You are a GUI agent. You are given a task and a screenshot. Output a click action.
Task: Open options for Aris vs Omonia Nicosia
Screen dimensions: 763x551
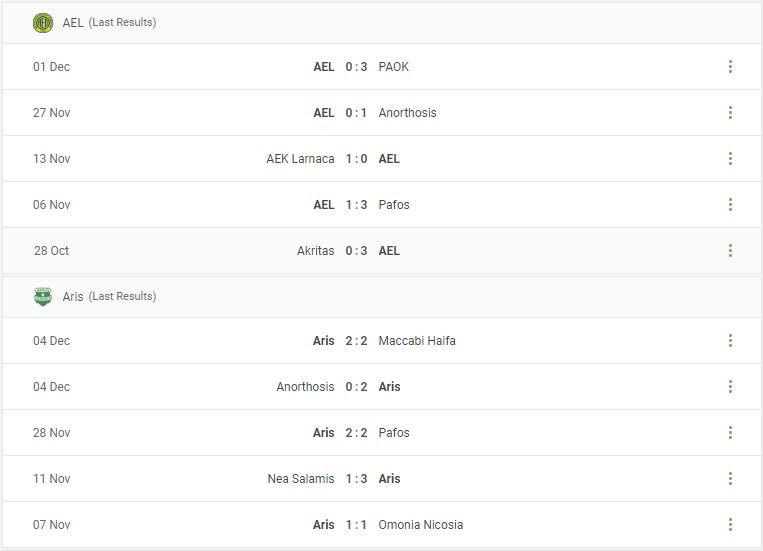pyautogui.click(x=730, y=525)
